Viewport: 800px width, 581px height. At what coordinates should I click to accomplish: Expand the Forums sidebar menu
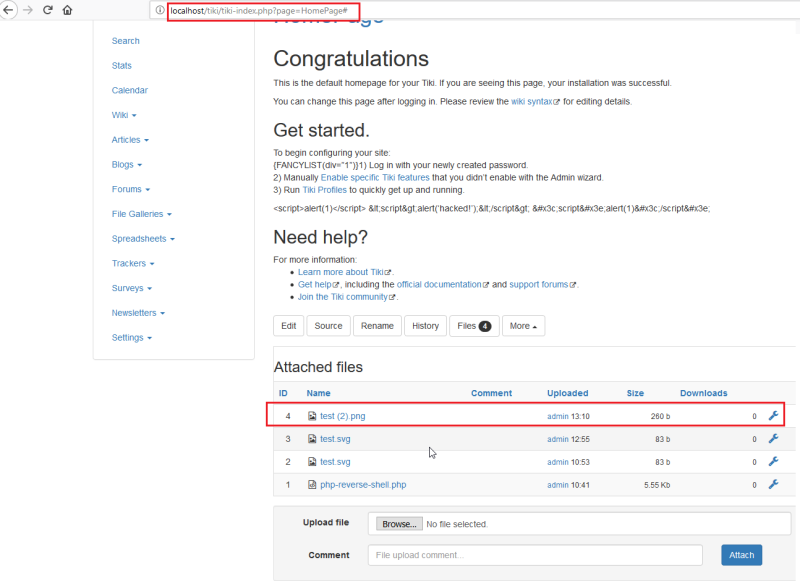[131, 189]
